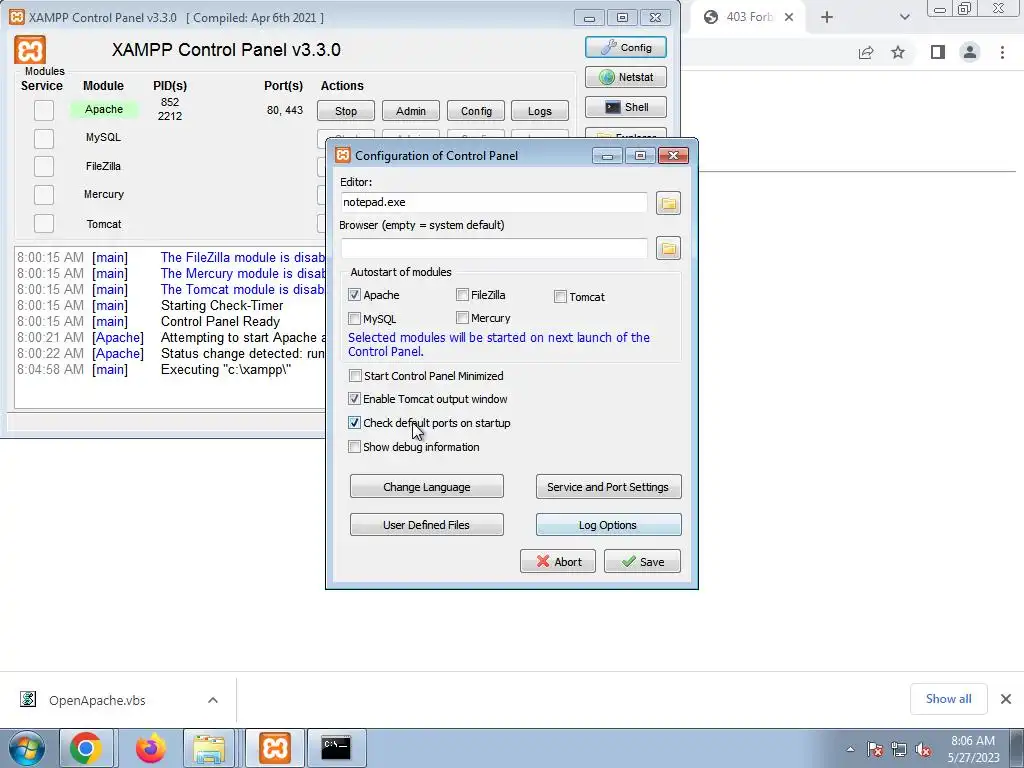Browse for browser using folder icon
This screenshot has width=1024, height=768.
click(x=668, y=248)
